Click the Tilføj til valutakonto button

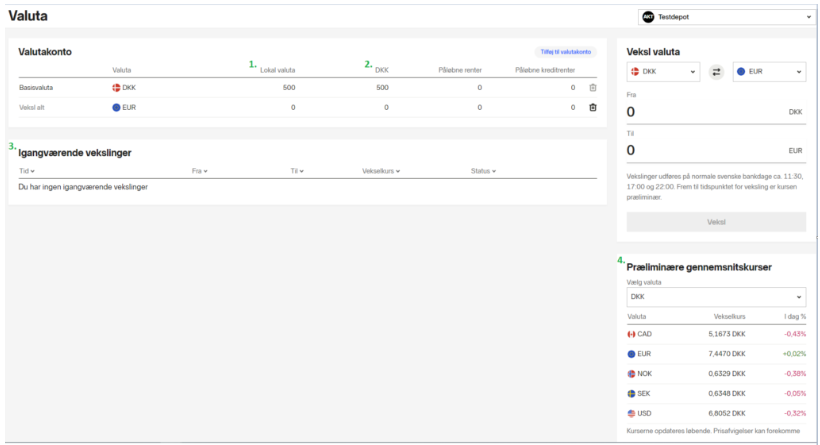click(567, 51)
